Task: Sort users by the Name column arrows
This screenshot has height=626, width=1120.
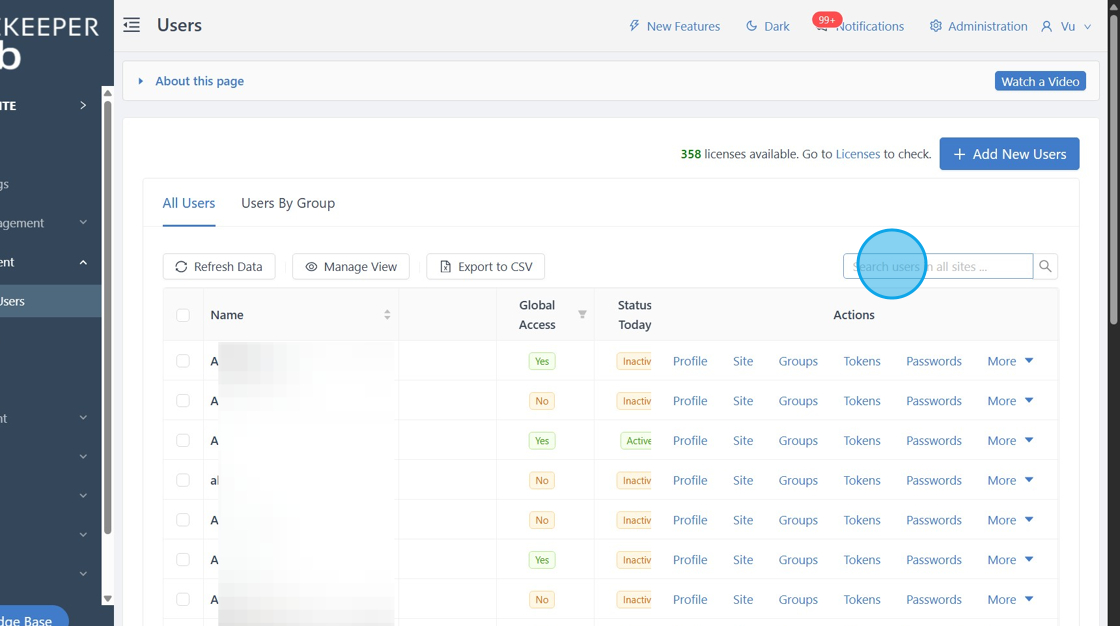Action: 387,314
